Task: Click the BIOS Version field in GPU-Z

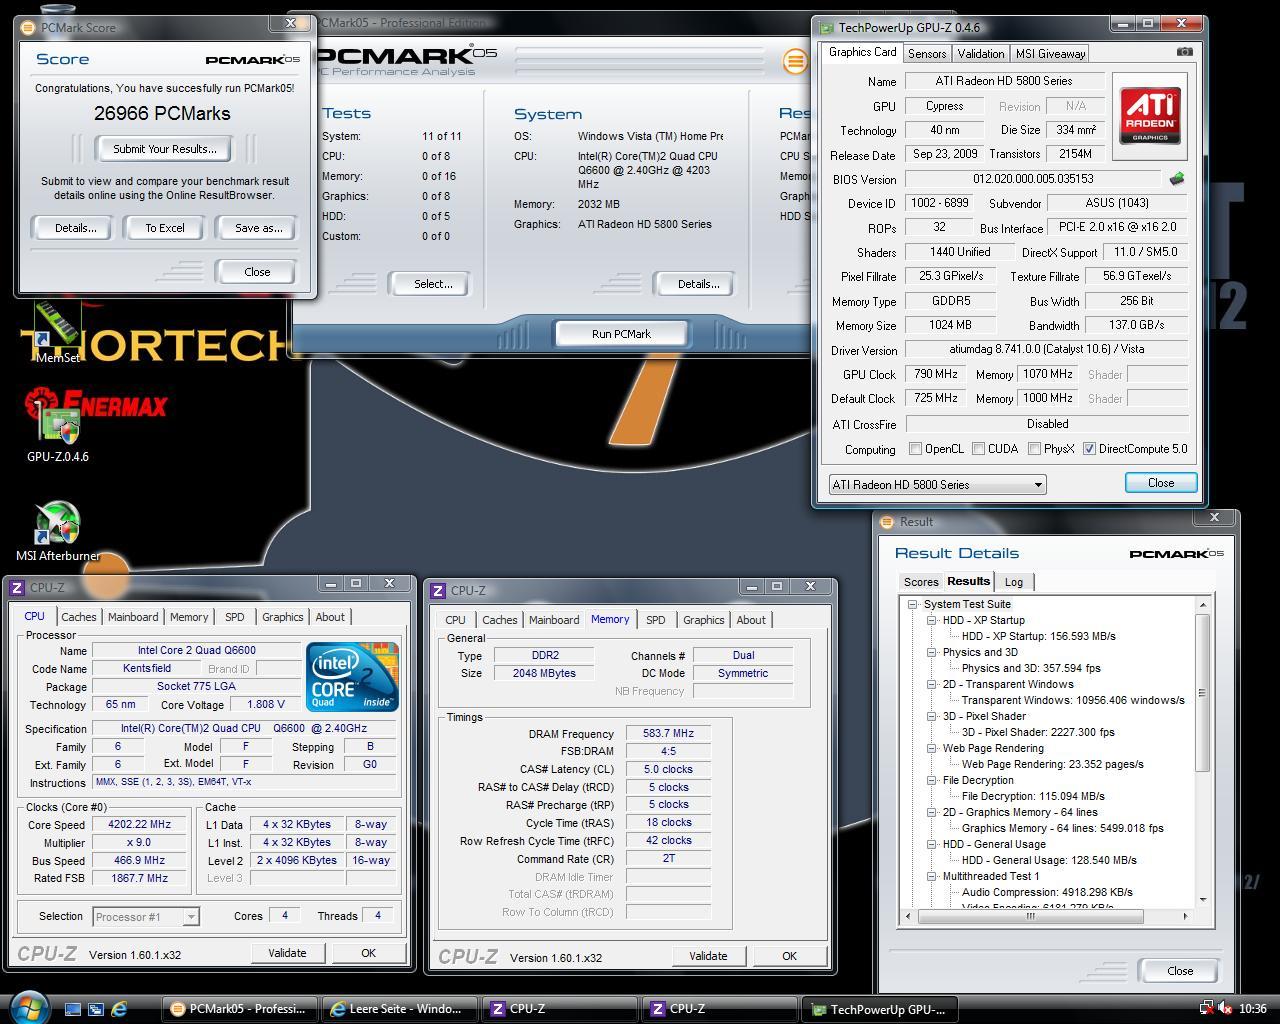Action: (x=1033, y=179)
